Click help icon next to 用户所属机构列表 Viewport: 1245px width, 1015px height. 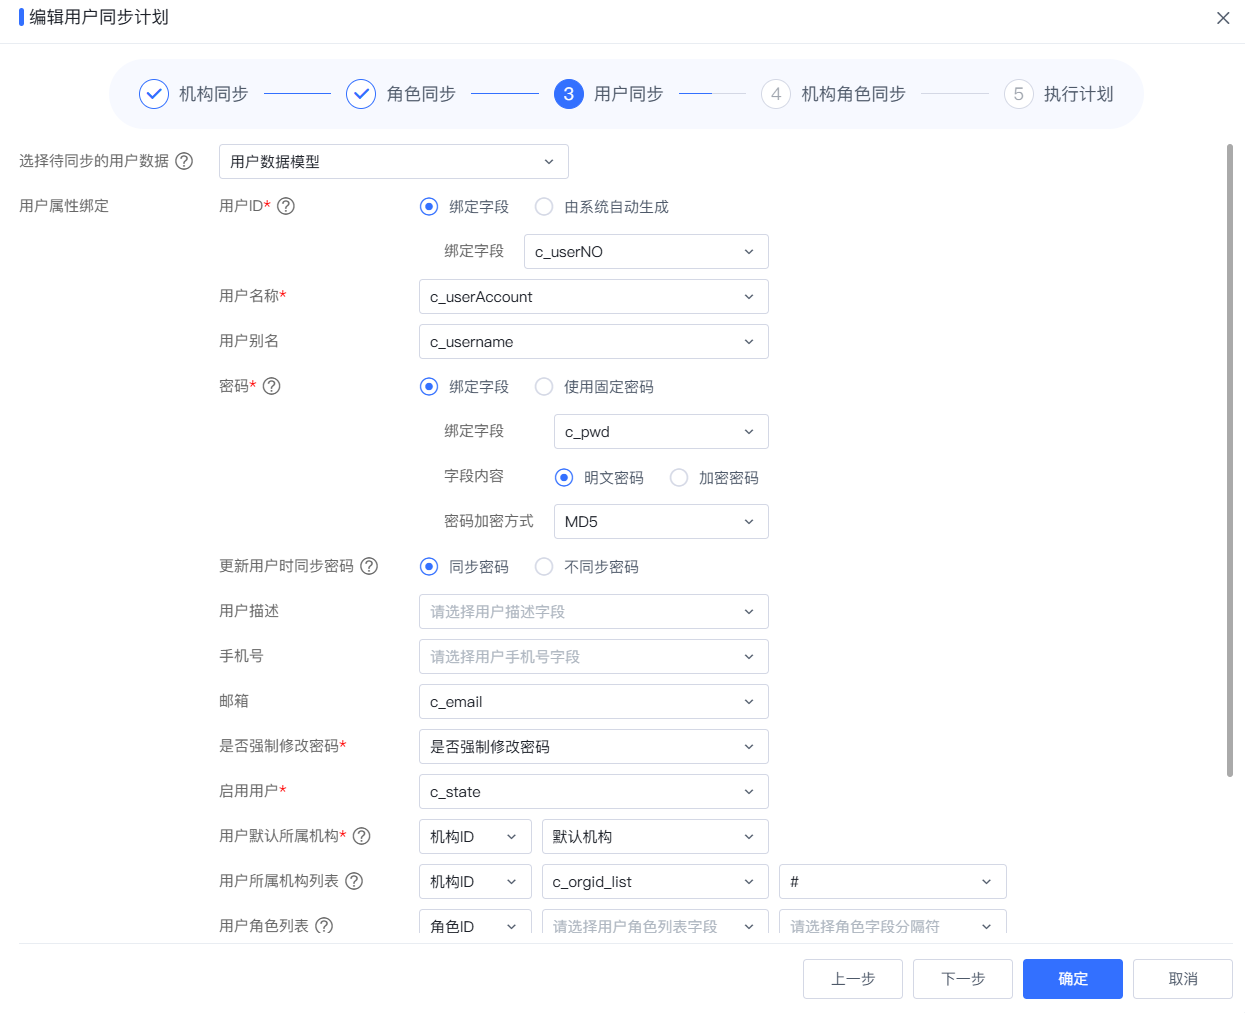354,881
